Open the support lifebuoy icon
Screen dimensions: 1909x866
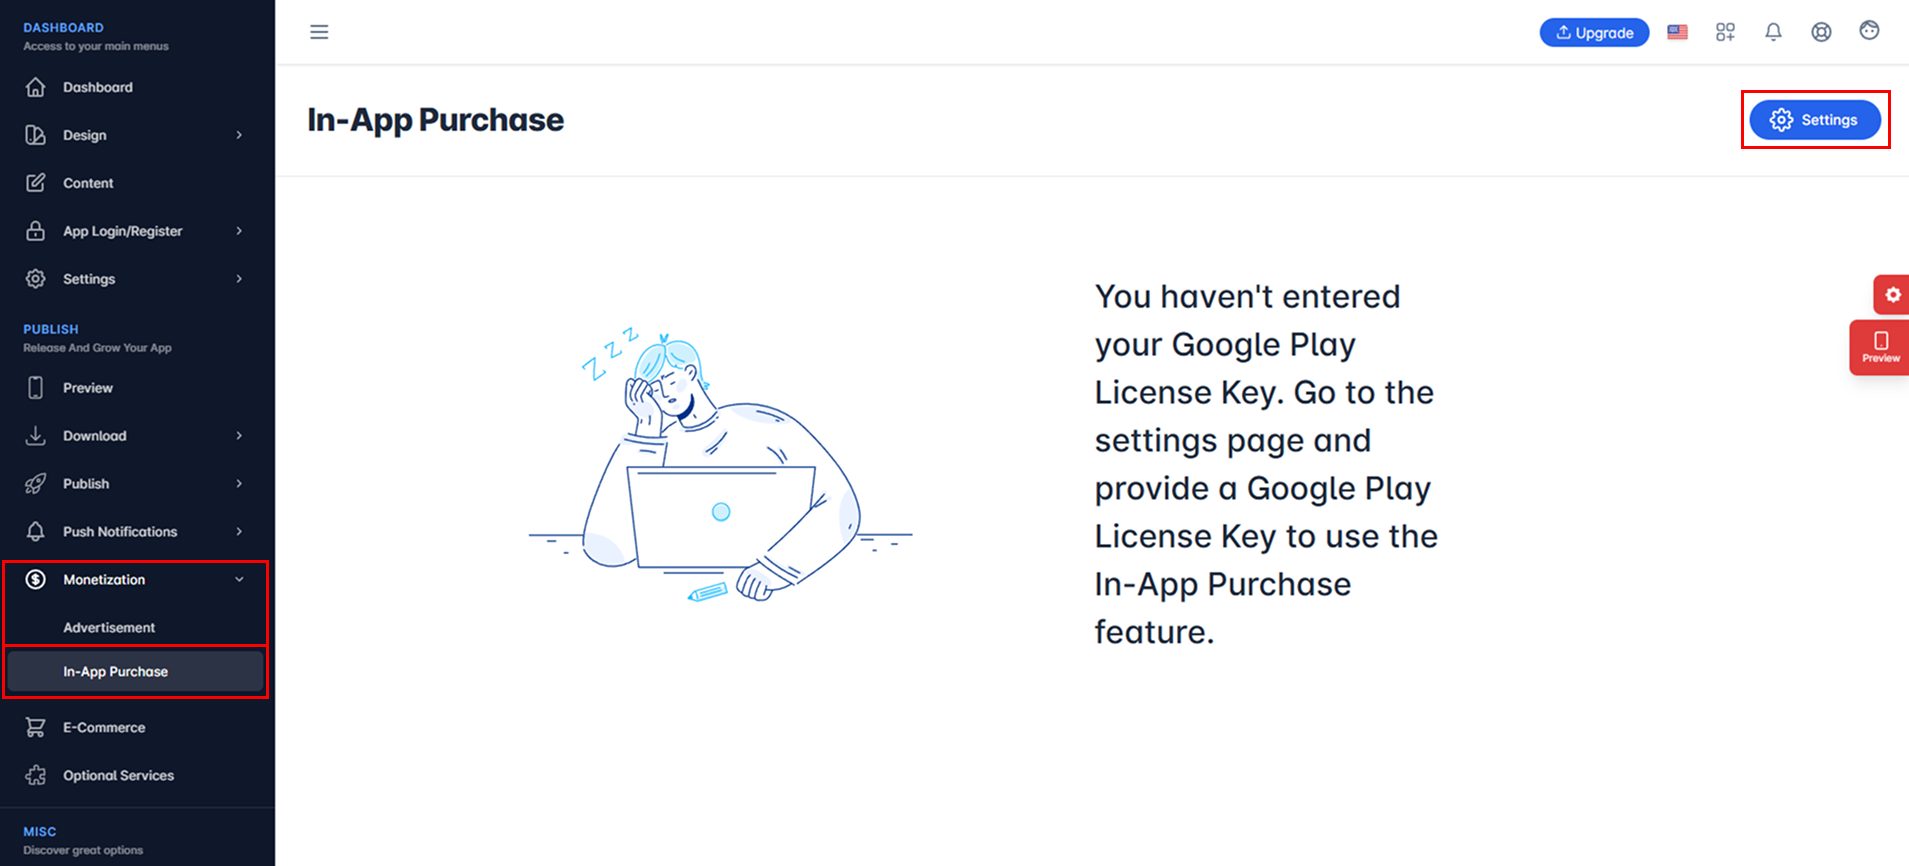click(x=1821, y=32)
